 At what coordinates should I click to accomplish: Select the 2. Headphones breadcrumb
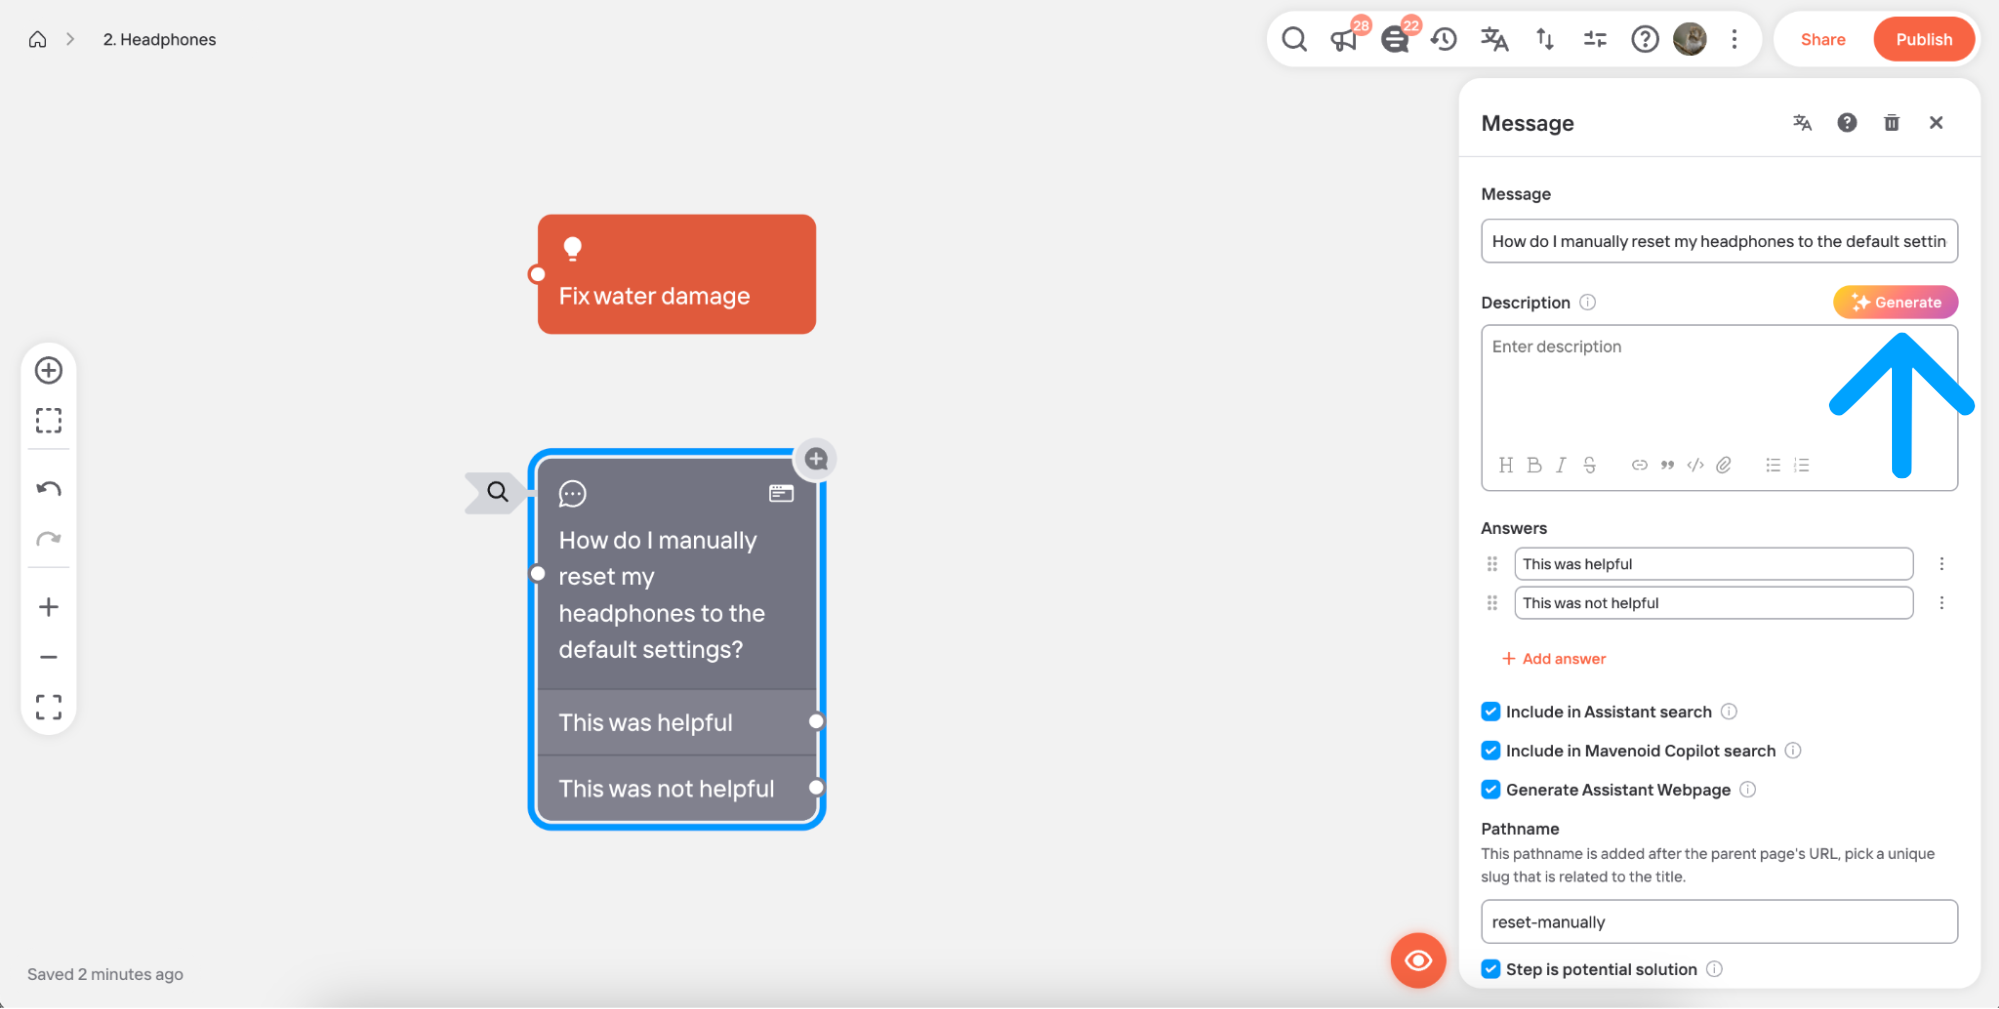click(x=159, y=39)
